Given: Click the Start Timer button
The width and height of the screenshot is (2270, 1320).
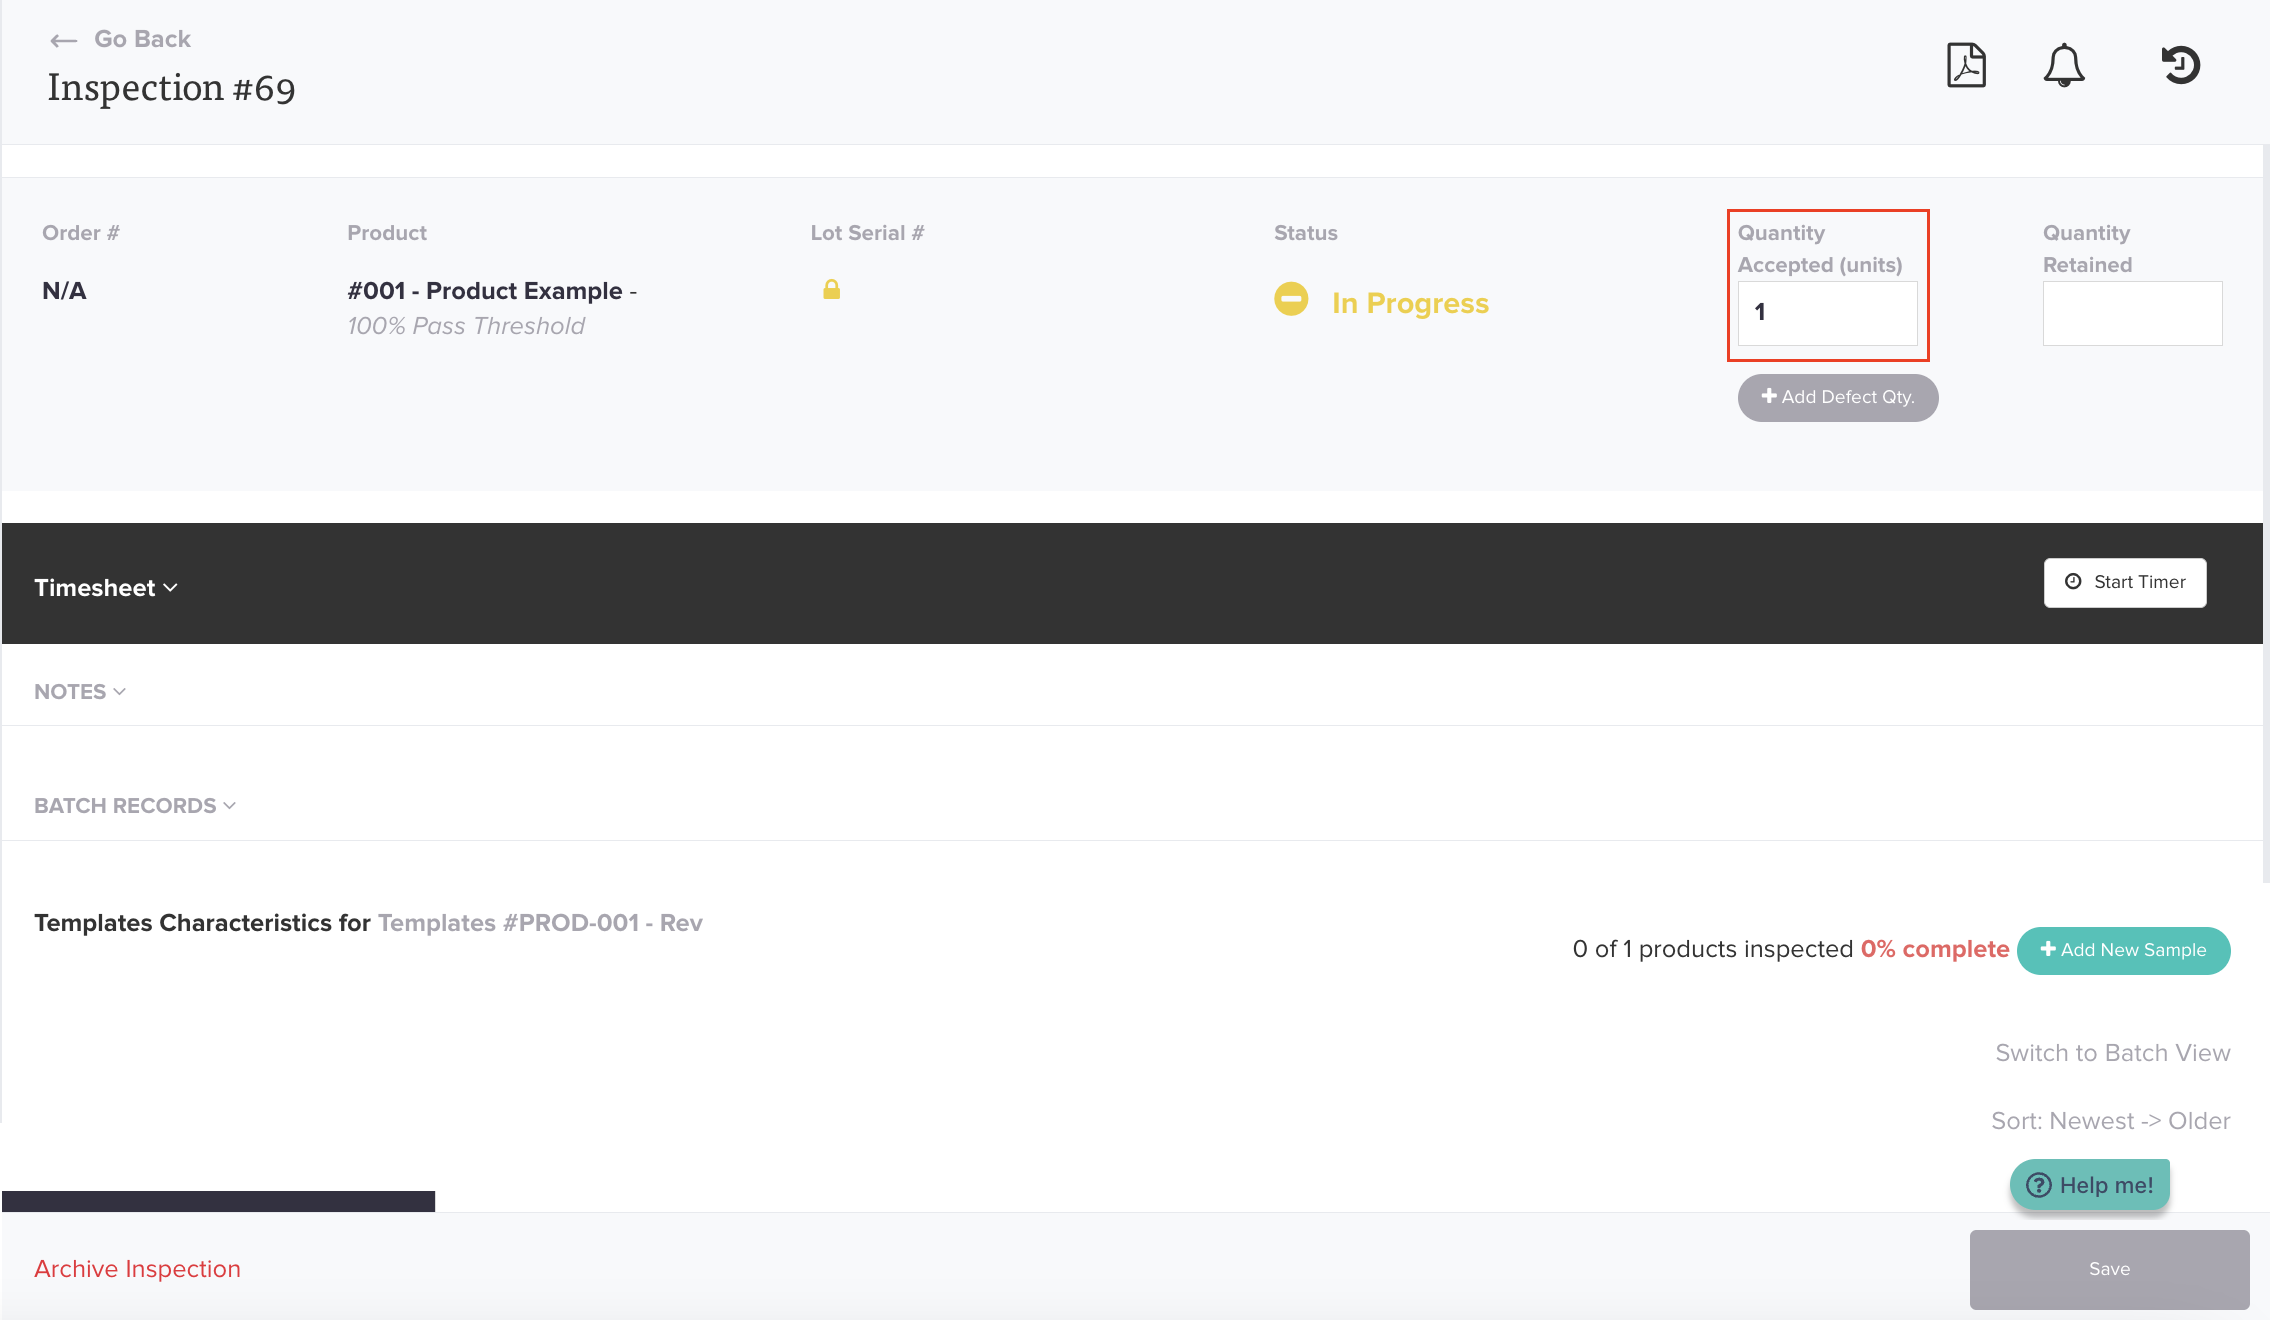Looking at the screenshot, I should tap(2125, 582).
